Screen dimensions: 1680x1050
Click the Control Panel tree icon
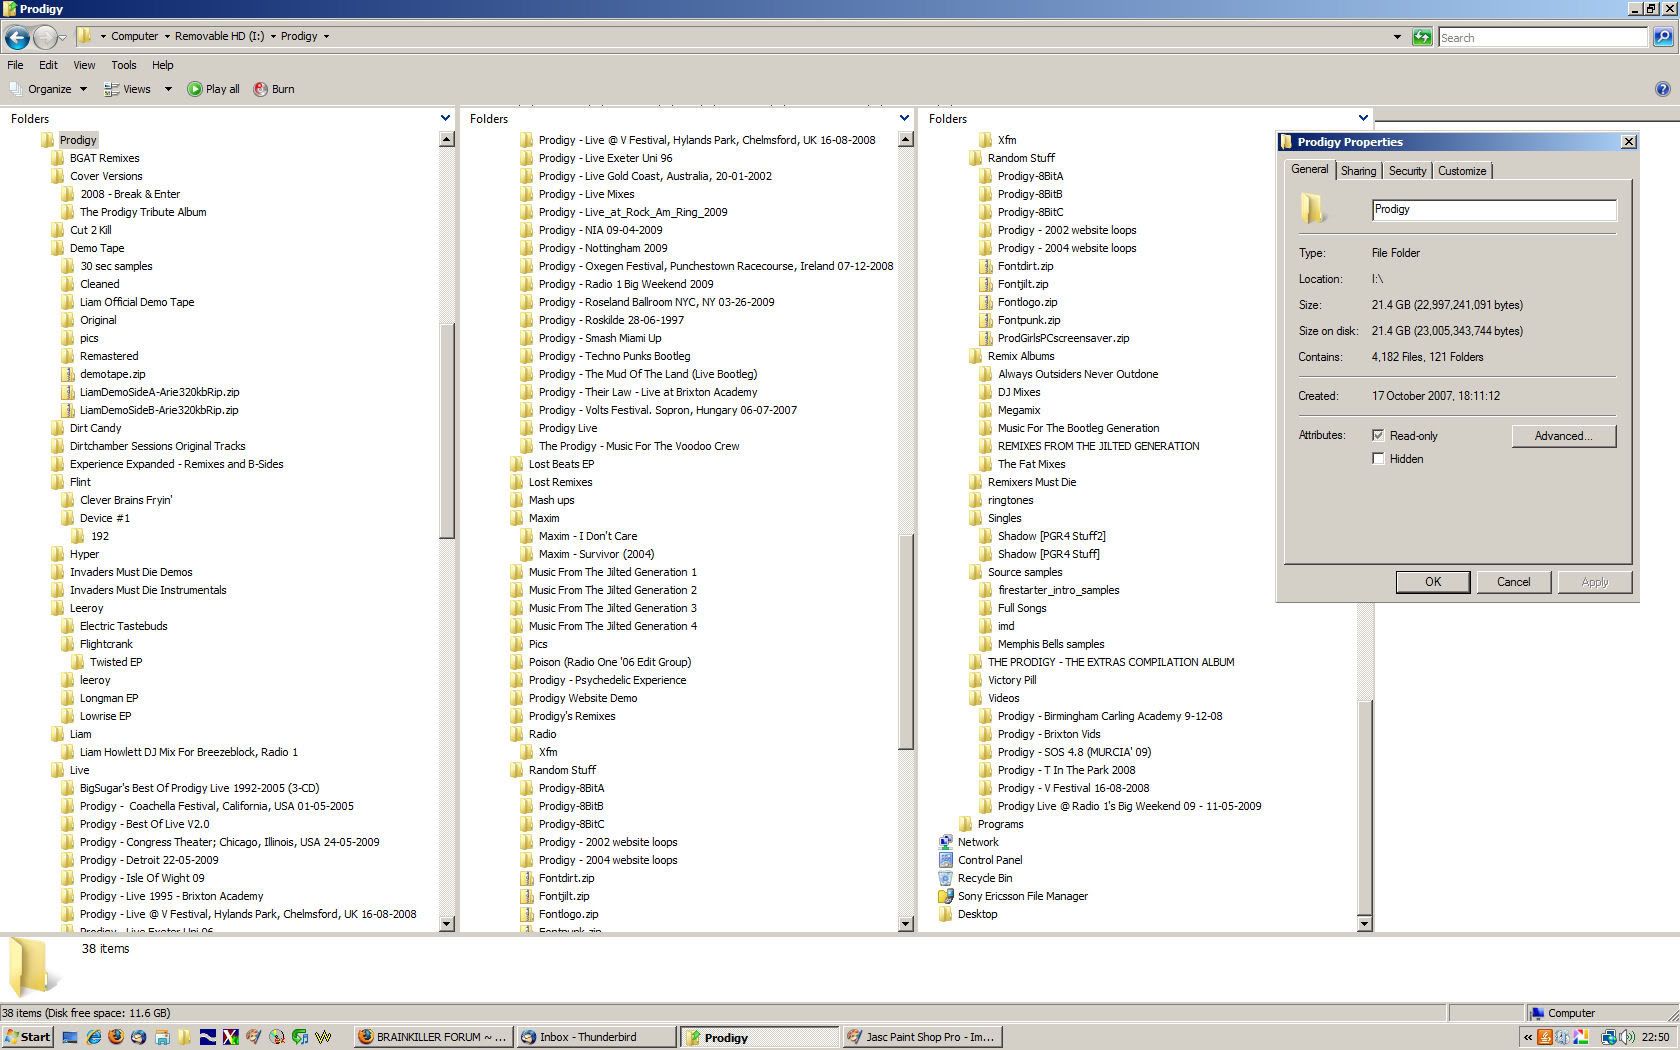point(945,860)
